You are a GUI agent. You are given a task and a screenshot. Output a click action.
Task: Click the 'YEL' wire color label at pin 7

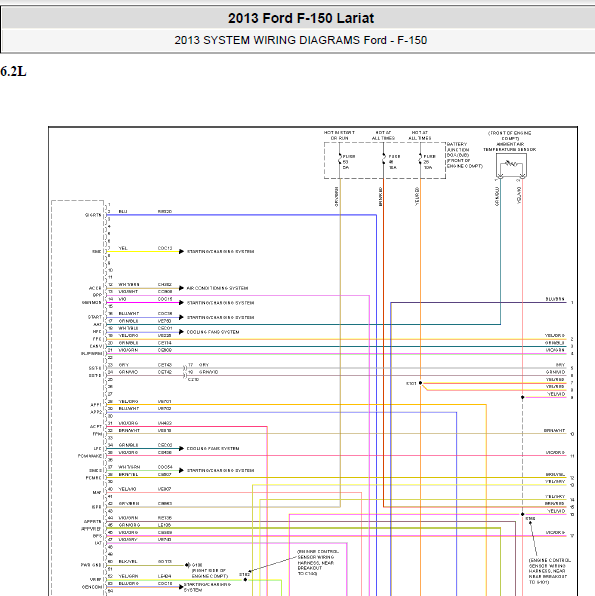(x=123, y=248)
